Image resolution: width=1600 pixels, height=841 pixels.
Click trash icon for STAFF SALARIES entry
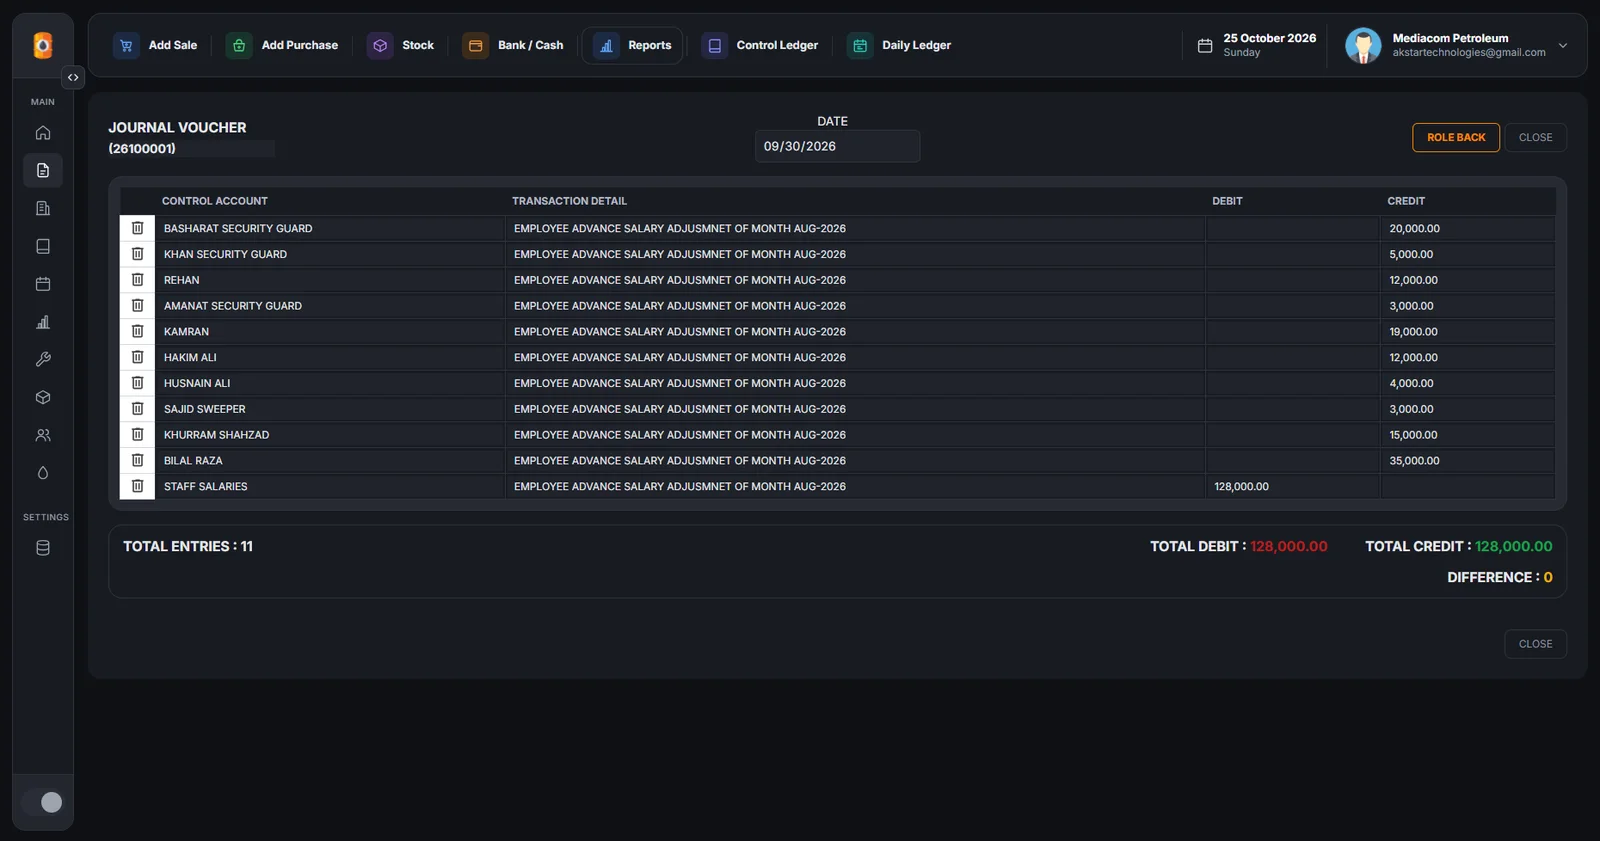coord(137,486)
